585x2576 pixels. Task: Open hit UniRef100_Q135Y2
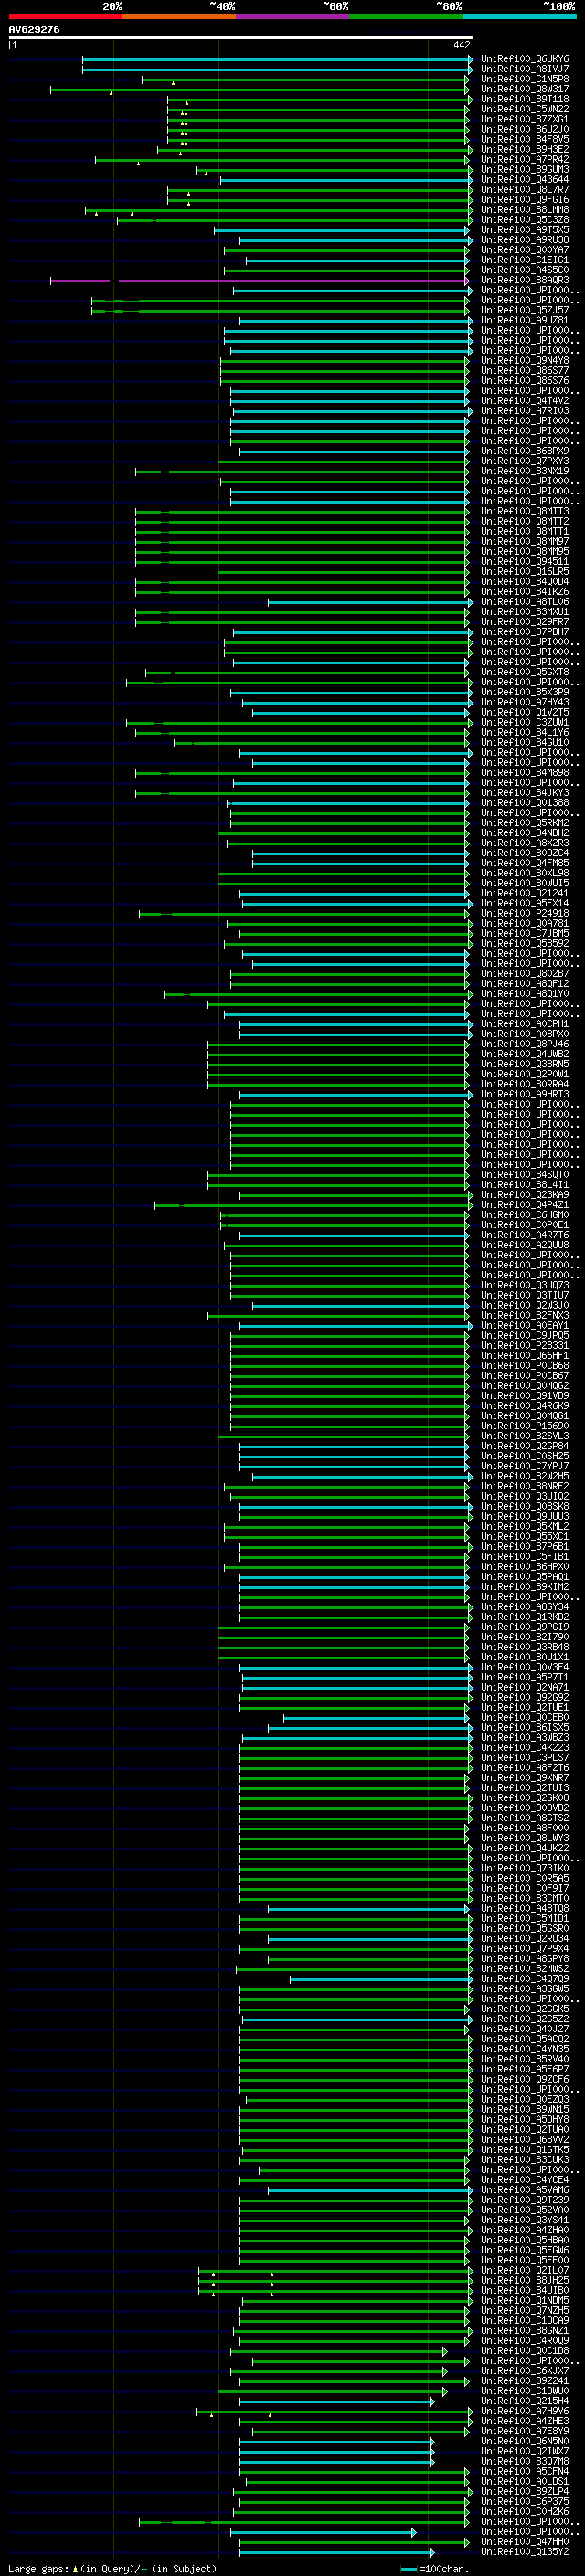(x=525, y=2552)
